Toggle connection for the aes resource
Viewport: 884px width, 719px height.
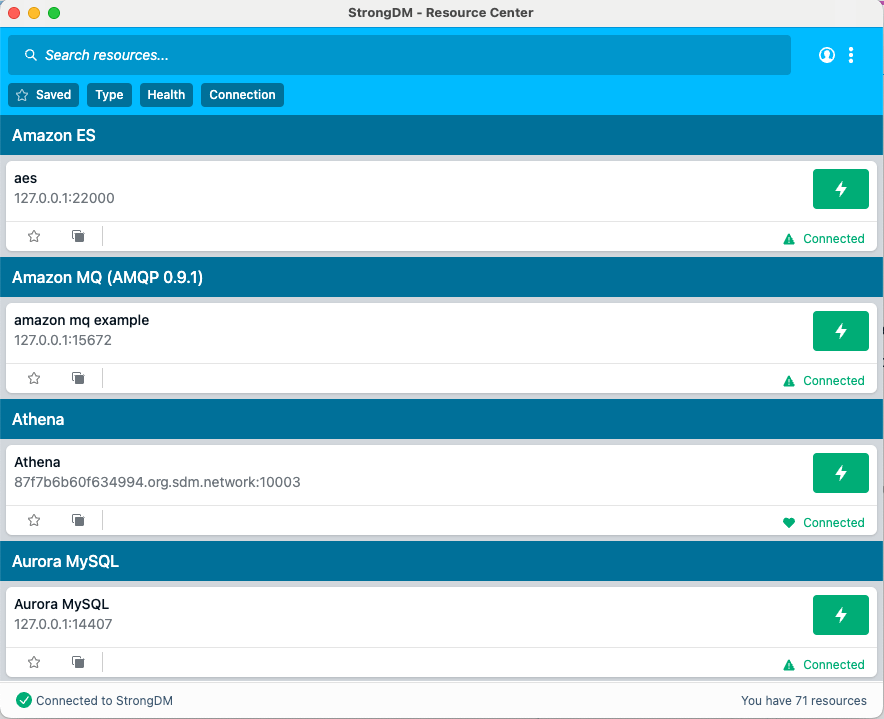pyautogui.click(x=841, y=189)
